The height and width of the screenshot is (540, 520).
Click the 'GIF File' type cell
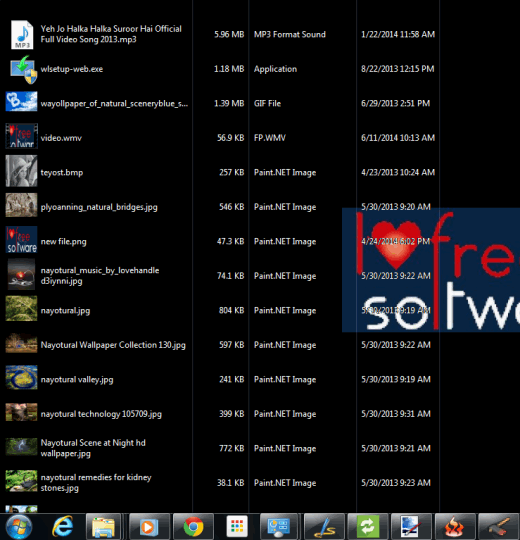tap(267, 103)
